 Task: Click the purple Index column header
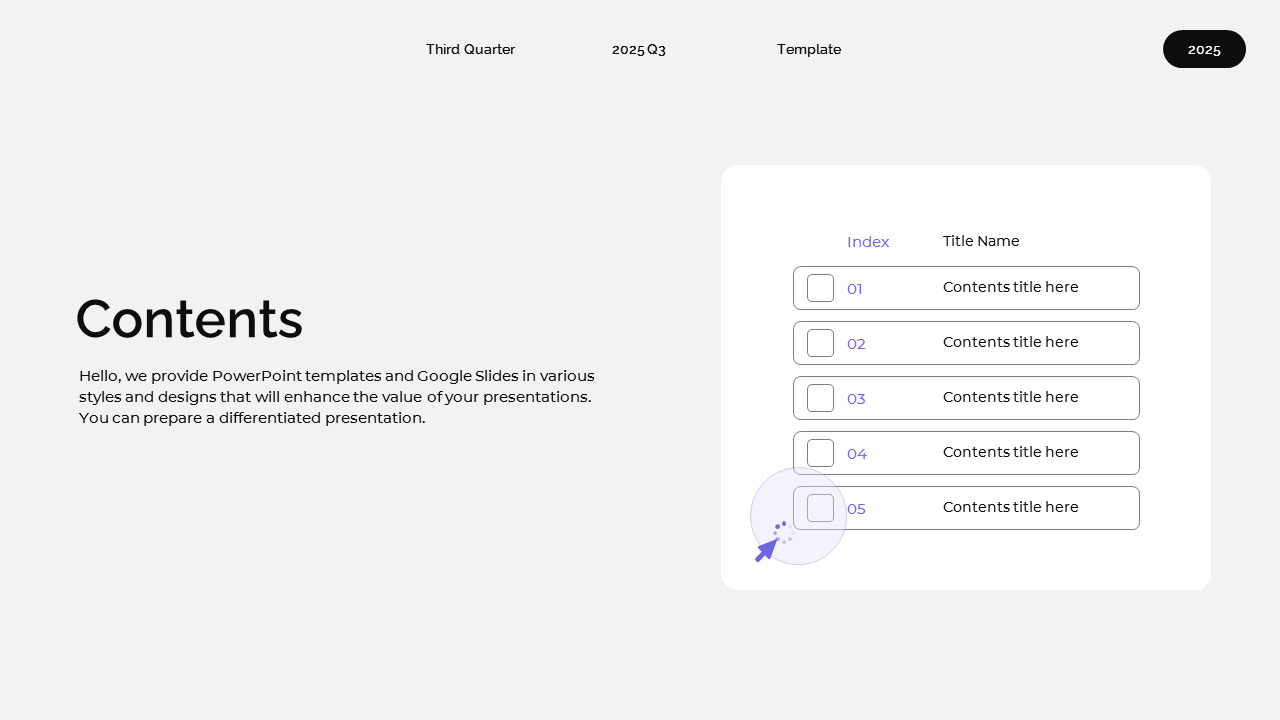pos(868,242)
